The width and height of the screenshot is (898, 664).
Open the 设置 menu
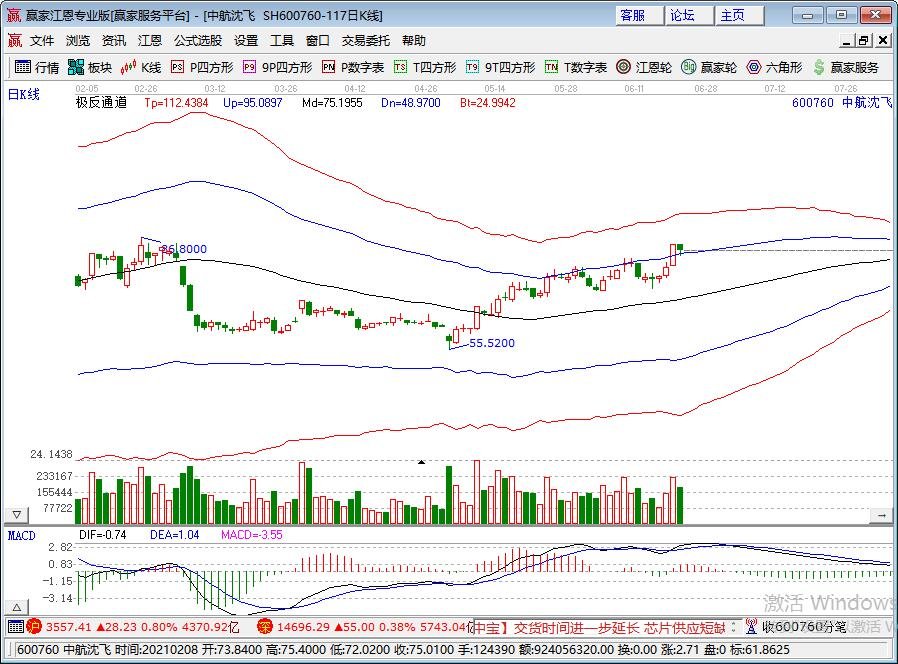pyautogui.click(x=246, y=41)
